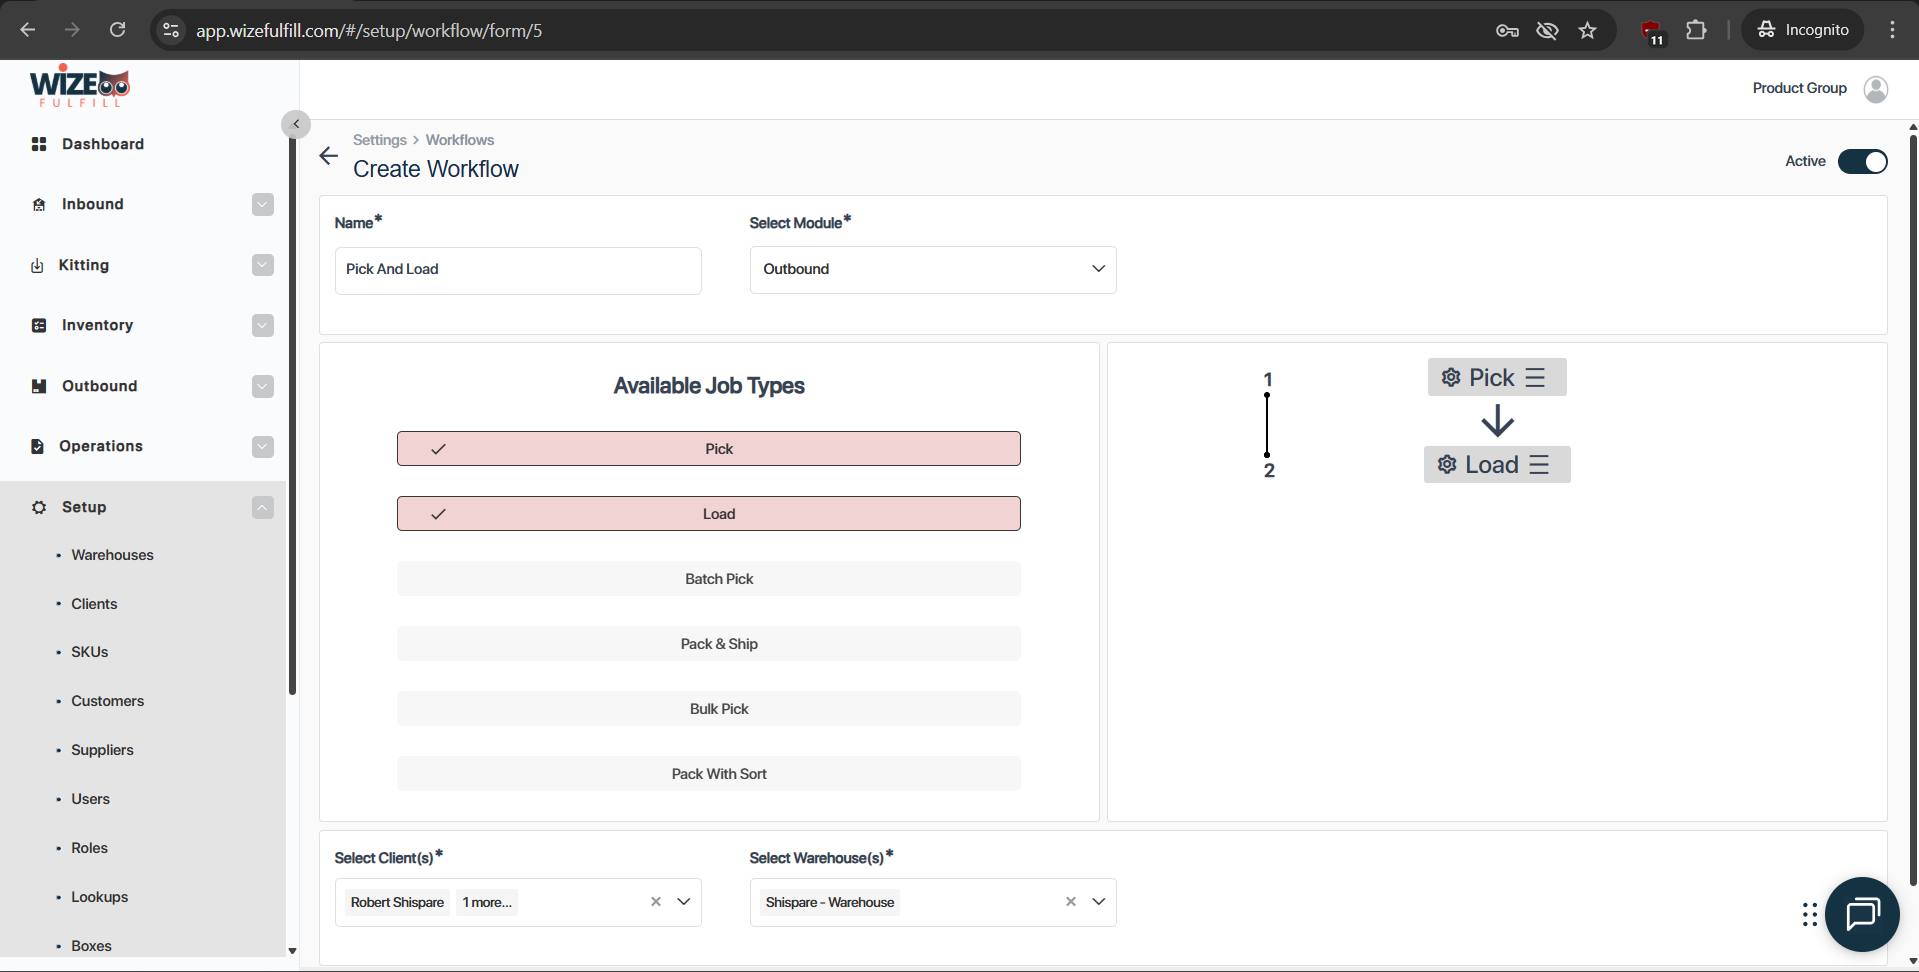Deselect the Load job type
This screenshot has height=972, width=1919.
pyautogui.click(x=709, y=514)
